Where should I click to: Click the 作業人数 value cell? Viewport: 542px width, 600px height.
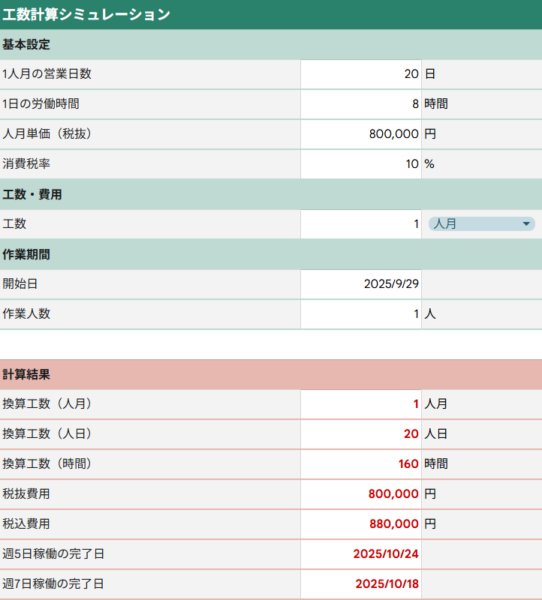[x=361, y=314]
